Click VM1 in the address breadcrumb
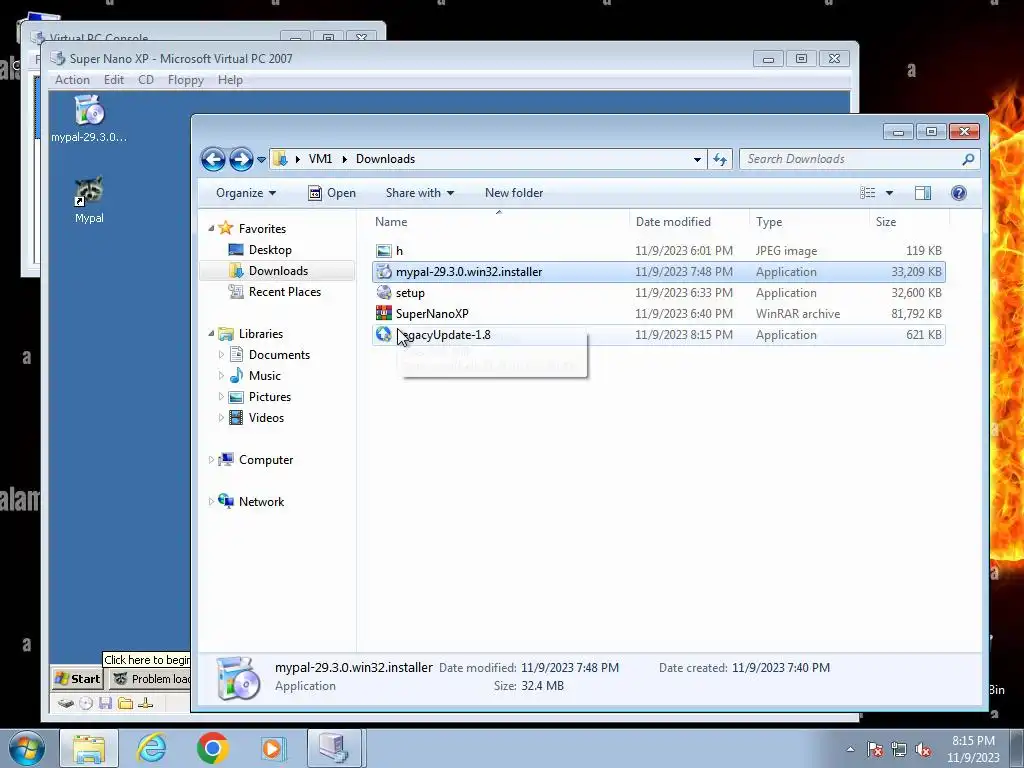The height and width of the screenshot is (768, 1024). pyautogui.click(x=320, y=159)
